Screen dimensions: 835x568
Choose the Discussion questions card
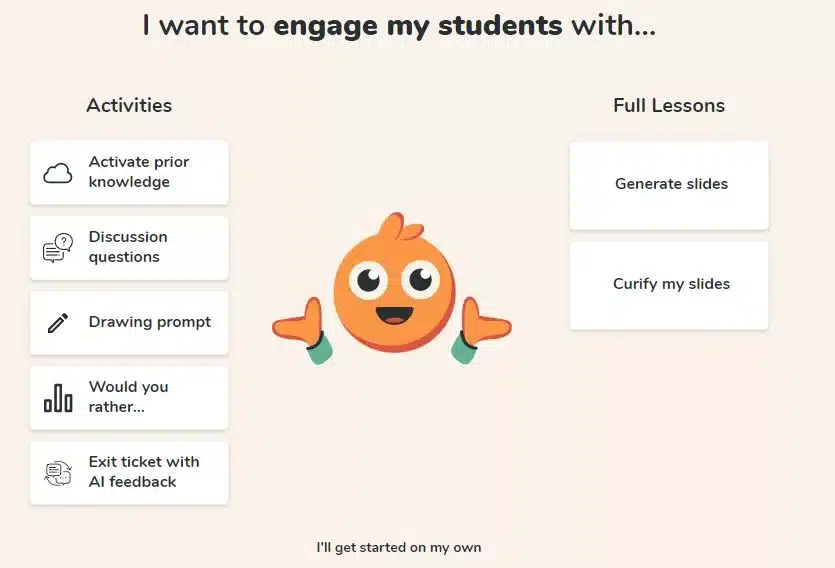[129, 248]
